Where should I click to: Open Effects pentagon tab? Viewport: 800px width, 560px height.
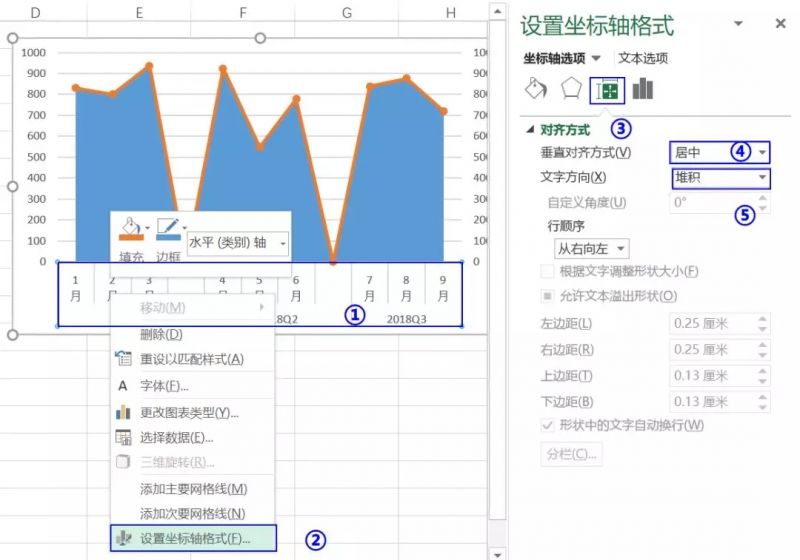(x=571, y=89)
